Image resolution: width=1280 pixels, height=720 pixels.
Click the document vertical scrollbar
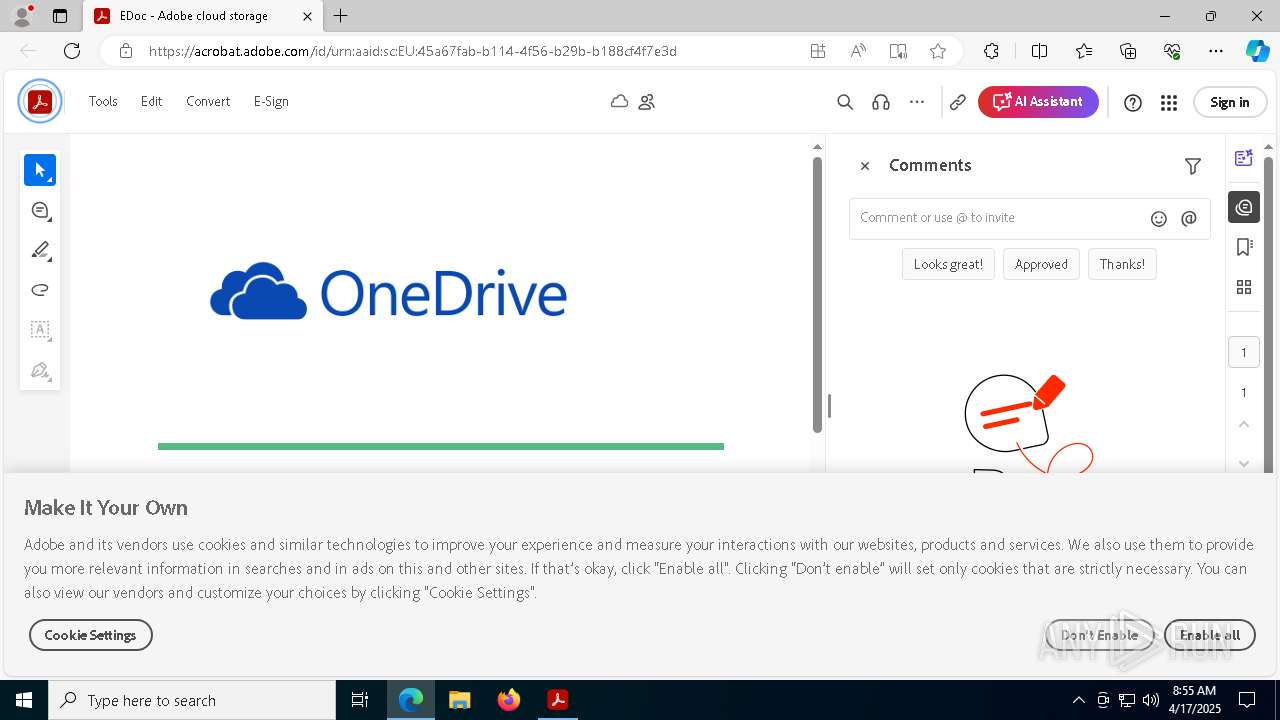tap(817, 295)
